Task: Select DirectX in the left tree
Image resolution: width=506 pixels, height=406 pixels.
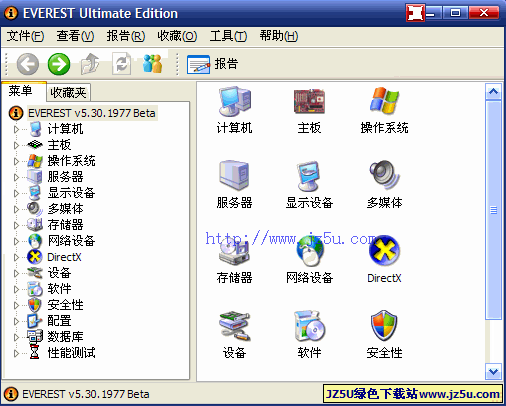Action: click(x=64, y=257)
